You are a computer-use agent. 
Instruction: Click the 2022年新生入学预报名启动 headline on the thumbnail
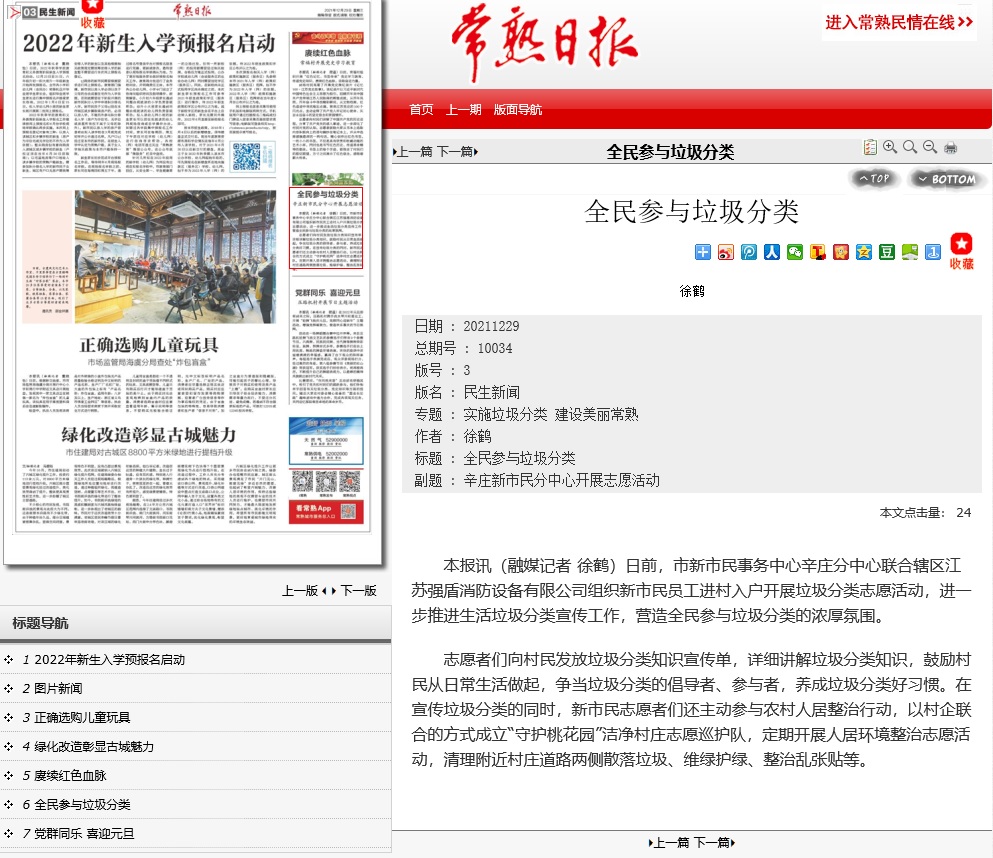[x=149, y=43]
